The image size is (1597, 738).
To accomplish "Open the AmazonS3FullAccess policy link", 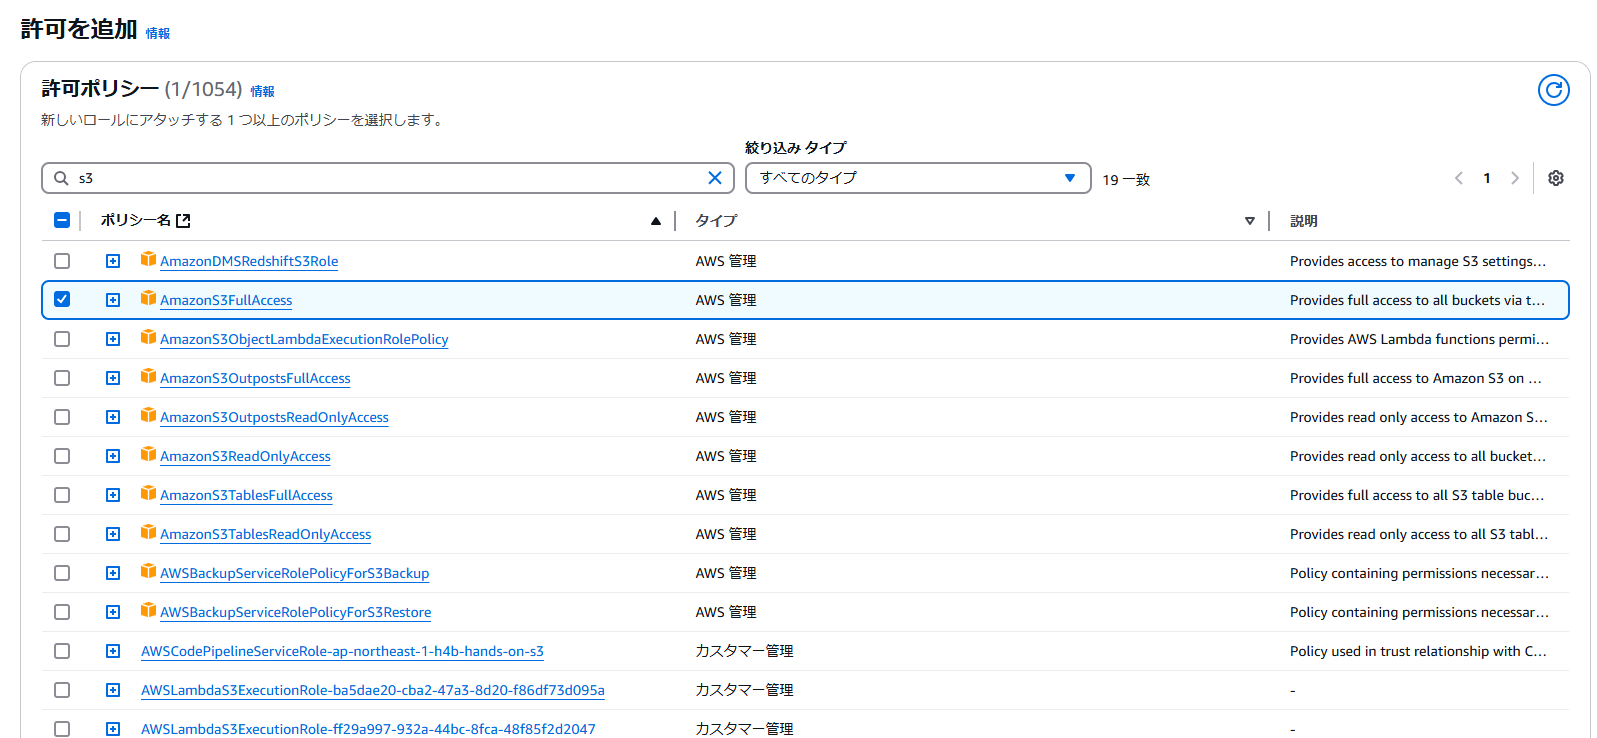I will (x=226, y=300).
